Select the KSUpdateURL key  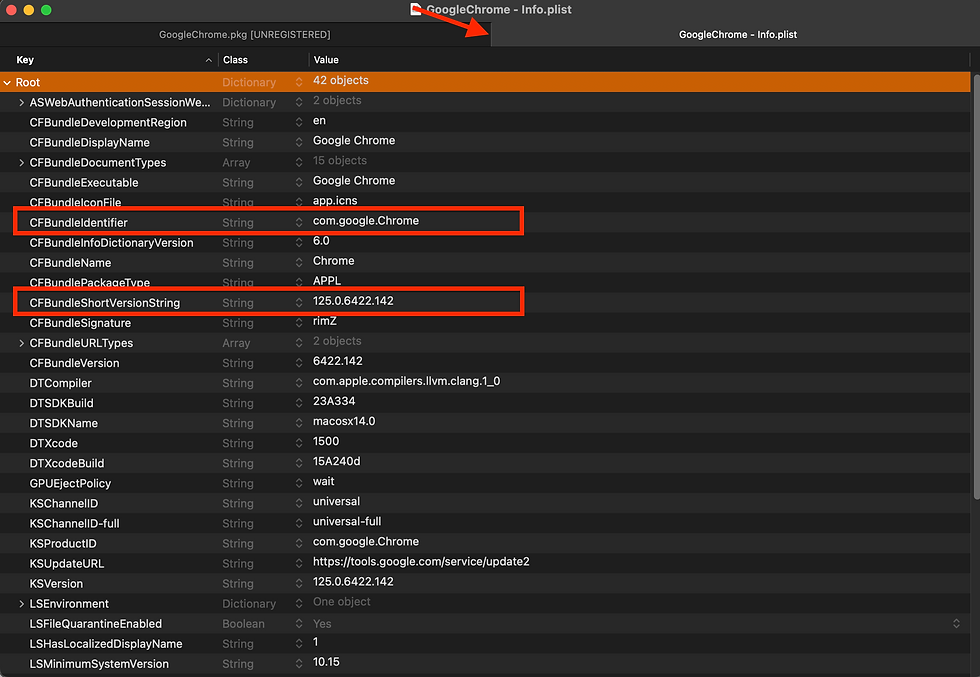[x=67, y=564]
